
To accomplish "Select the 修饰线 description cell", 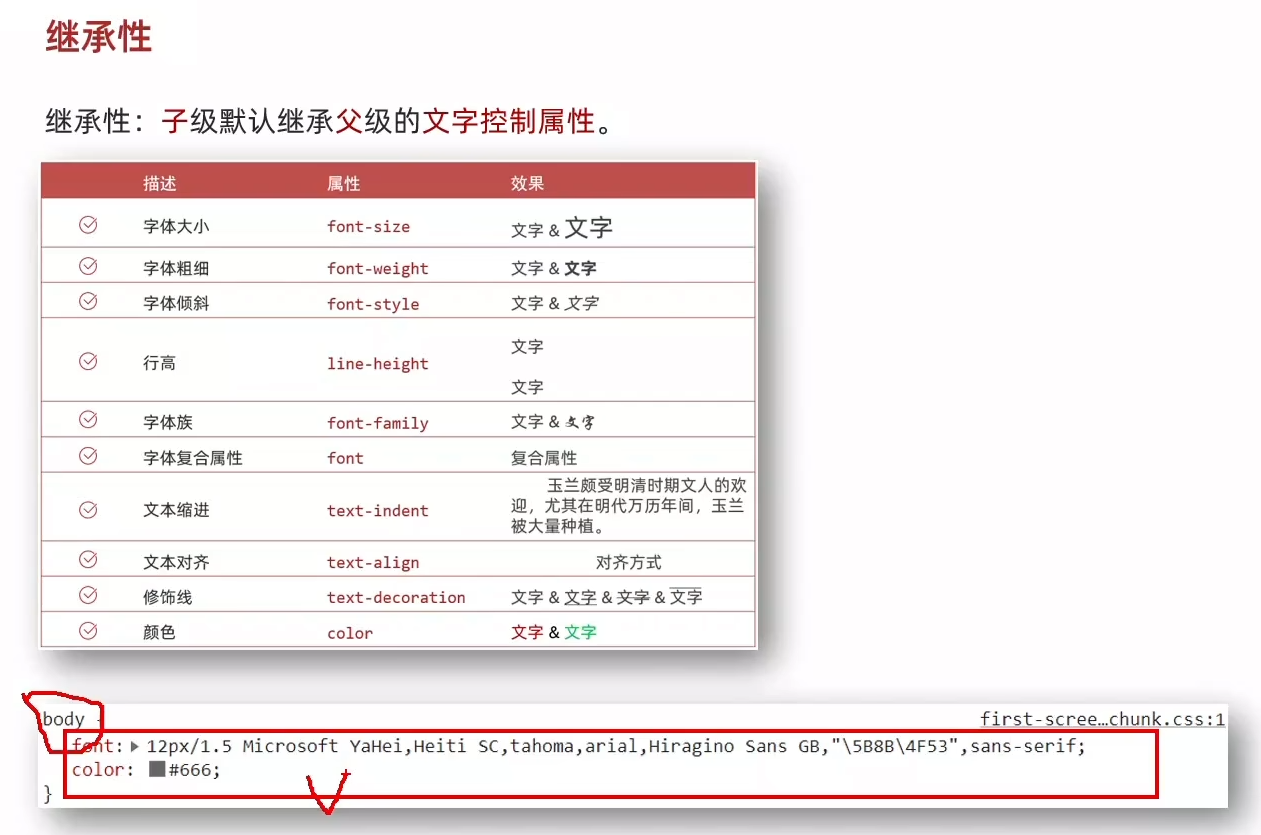I will pos(168,597).
